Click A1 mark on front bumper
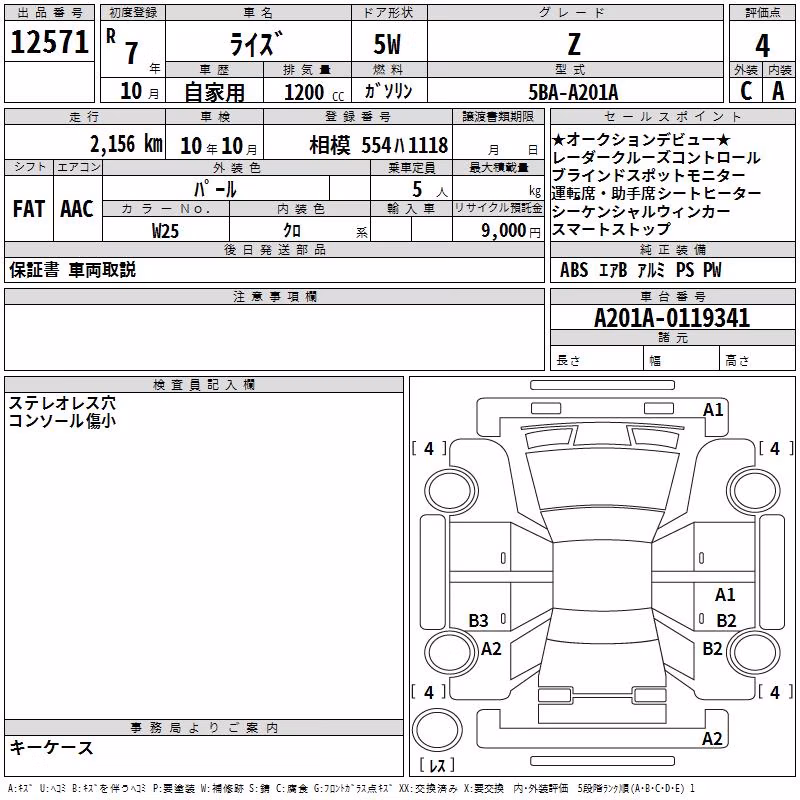Screen dimensions: 800x800 click(713, 409)
